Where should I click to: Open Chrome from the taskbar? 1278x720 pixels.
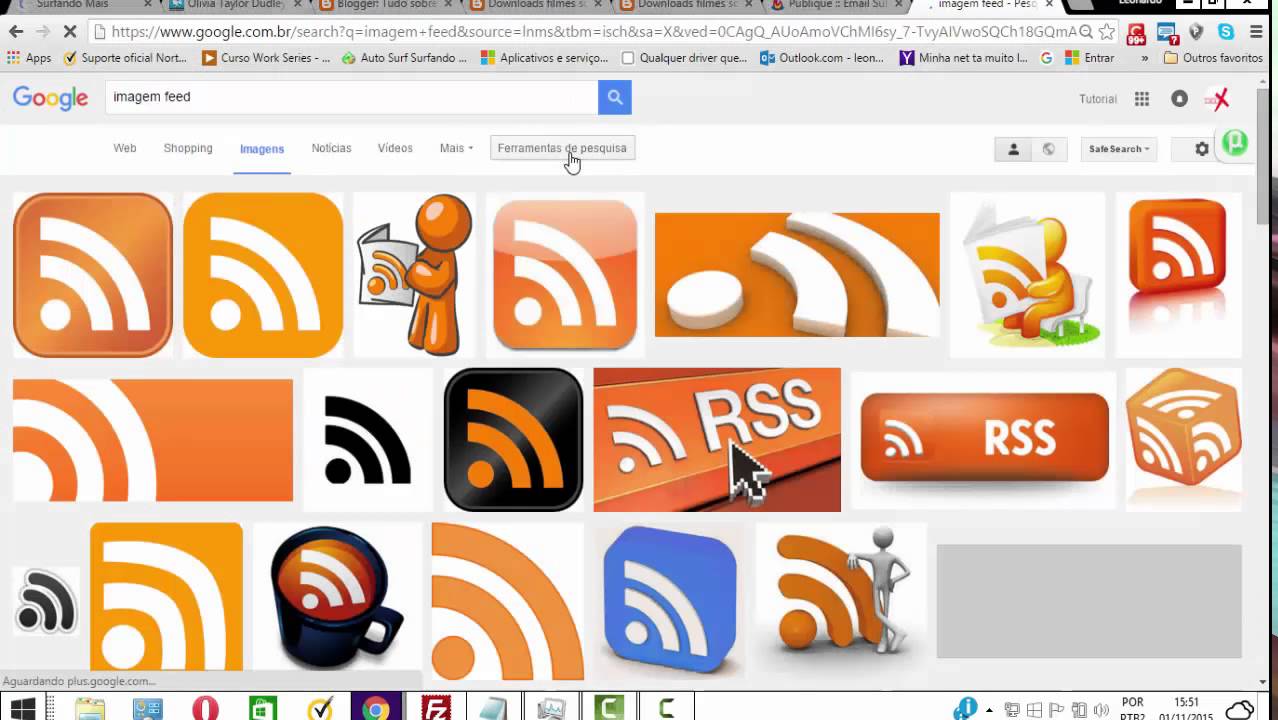tap(376, 709)
